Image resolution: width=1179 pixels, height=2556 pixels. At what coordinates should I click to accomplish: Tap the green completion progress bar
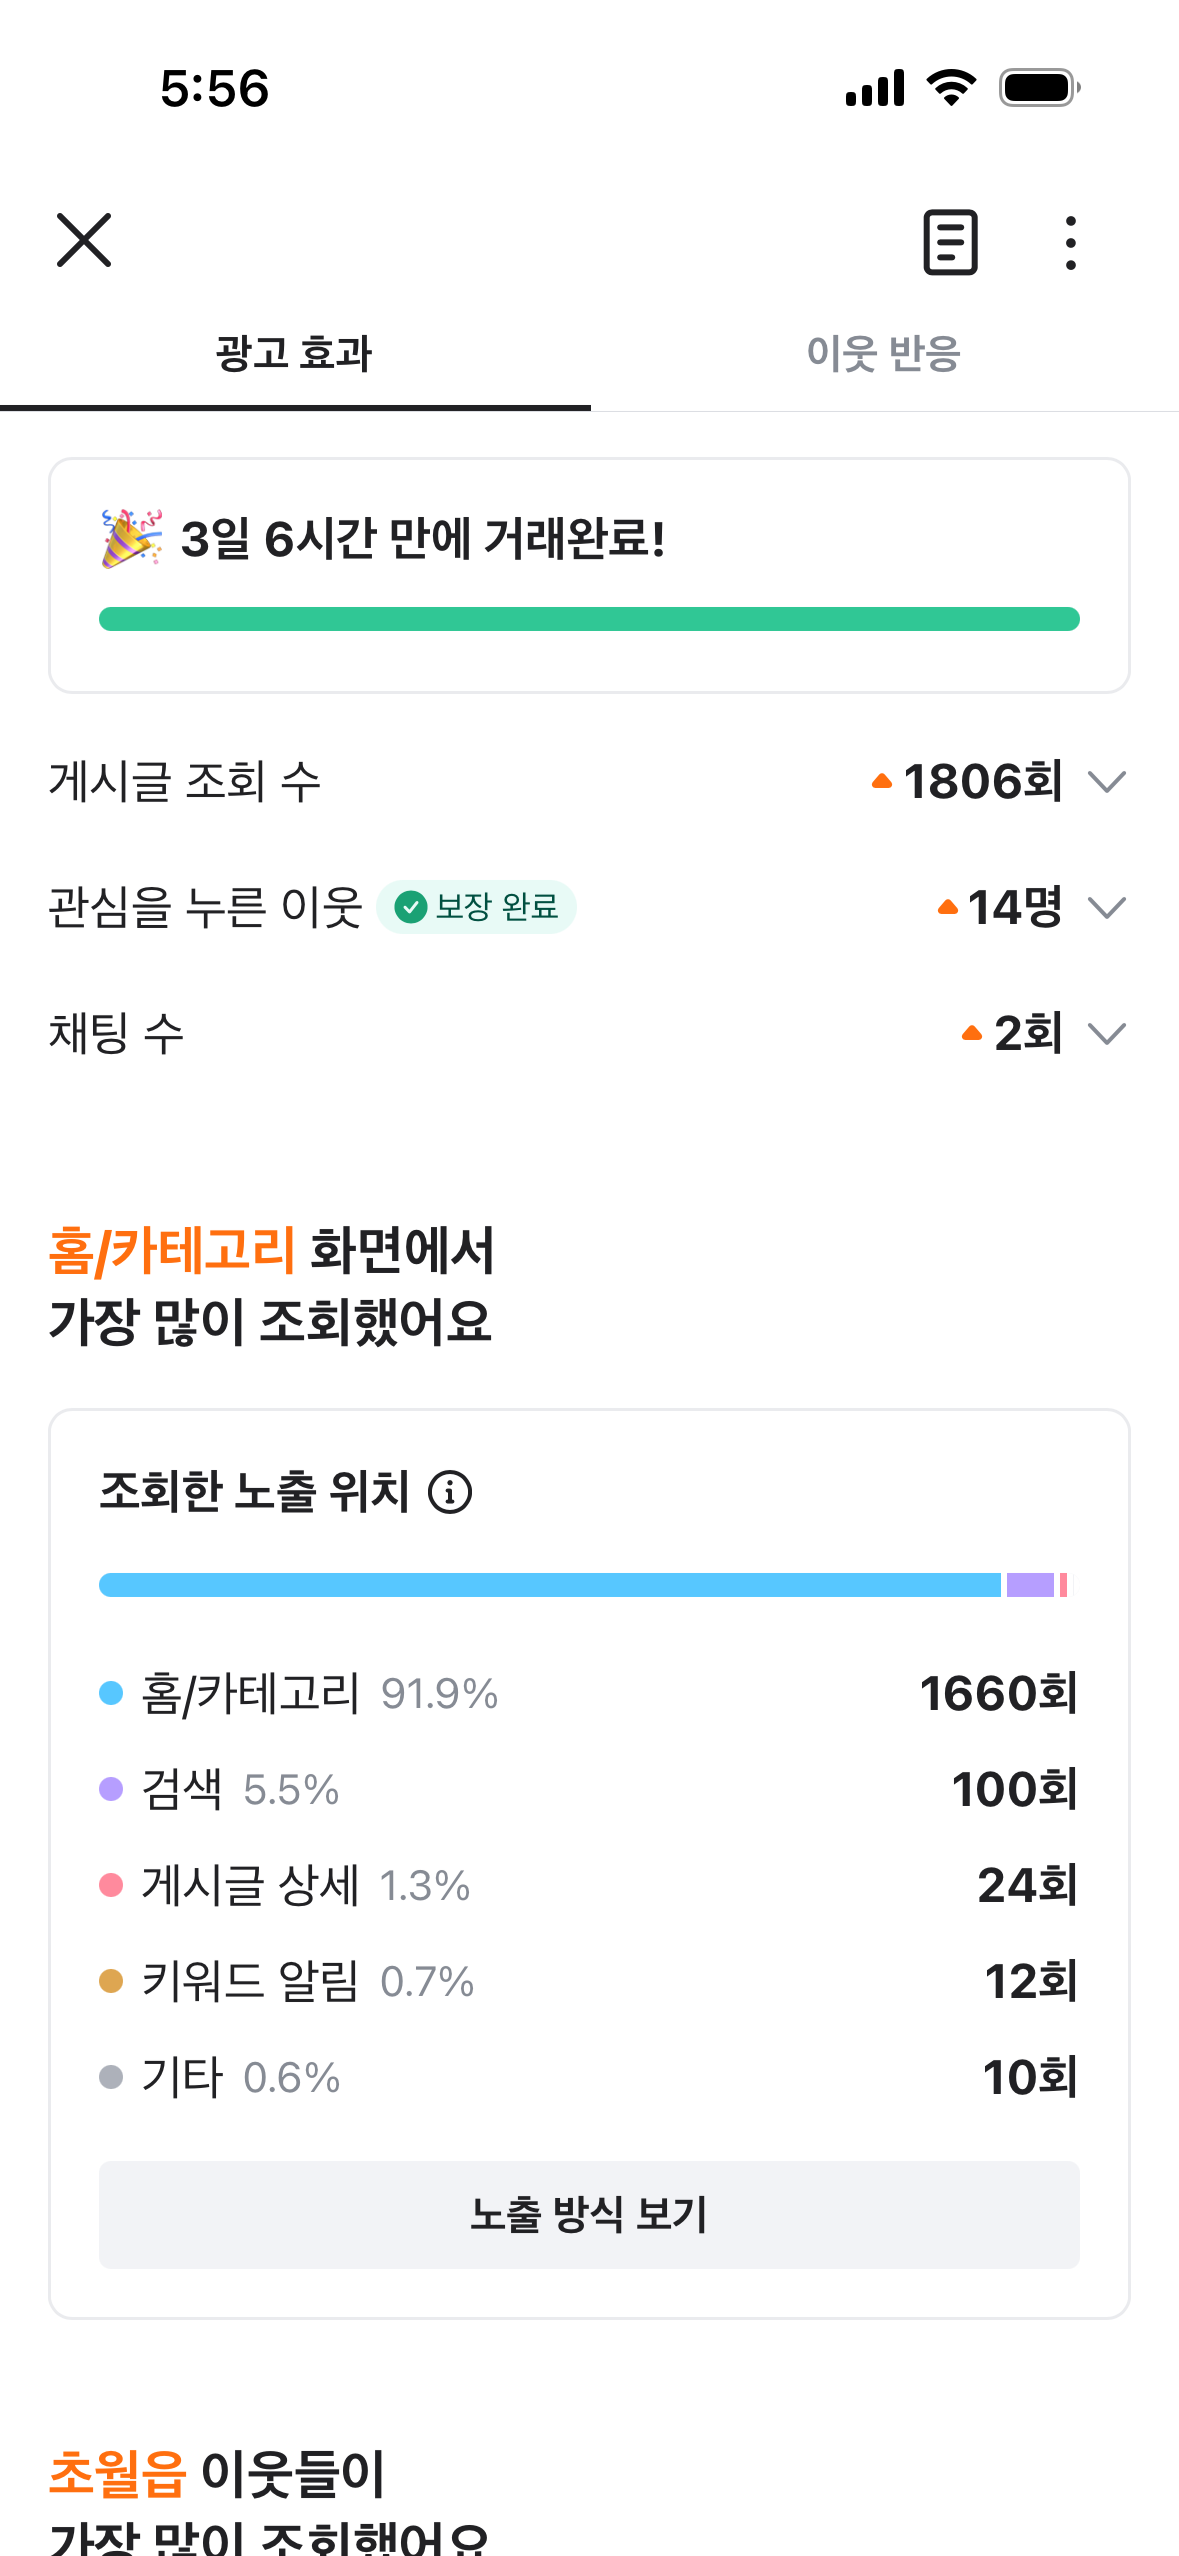[589, 619]
